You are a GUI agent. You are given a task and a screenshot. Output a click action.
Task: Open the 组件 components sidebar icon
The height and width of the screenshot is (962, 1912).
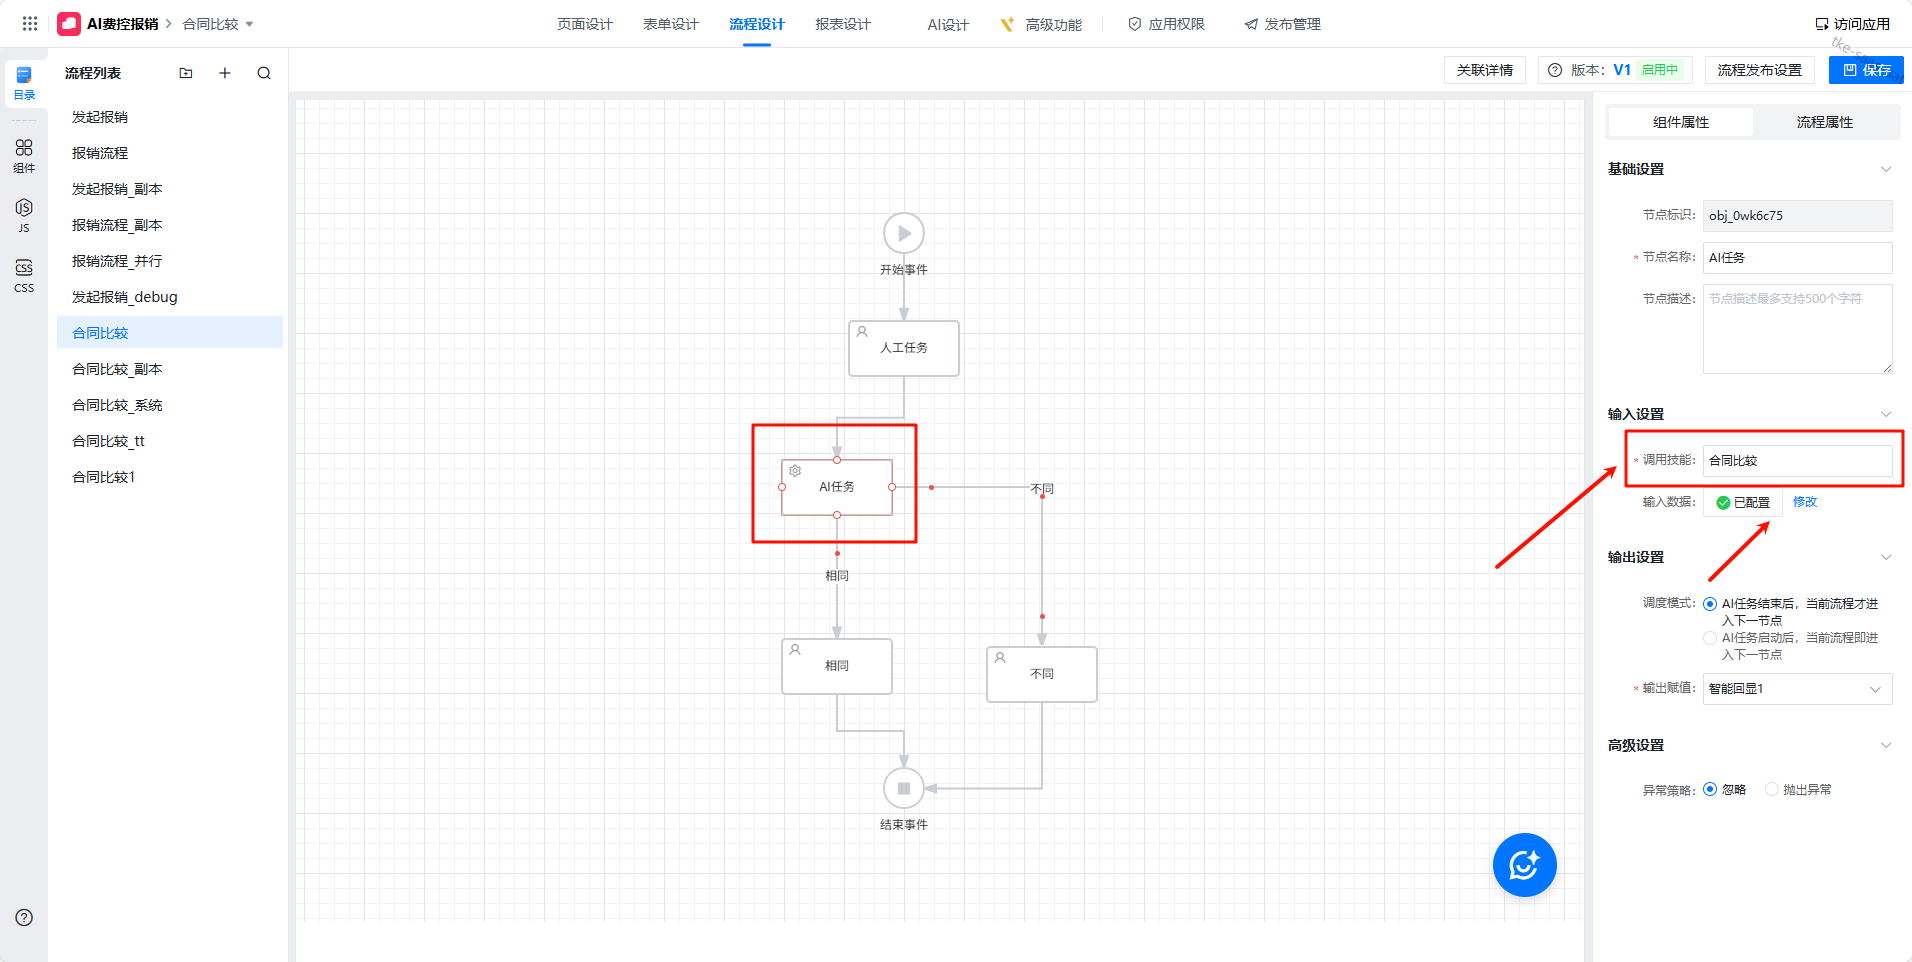click(24, 155)
